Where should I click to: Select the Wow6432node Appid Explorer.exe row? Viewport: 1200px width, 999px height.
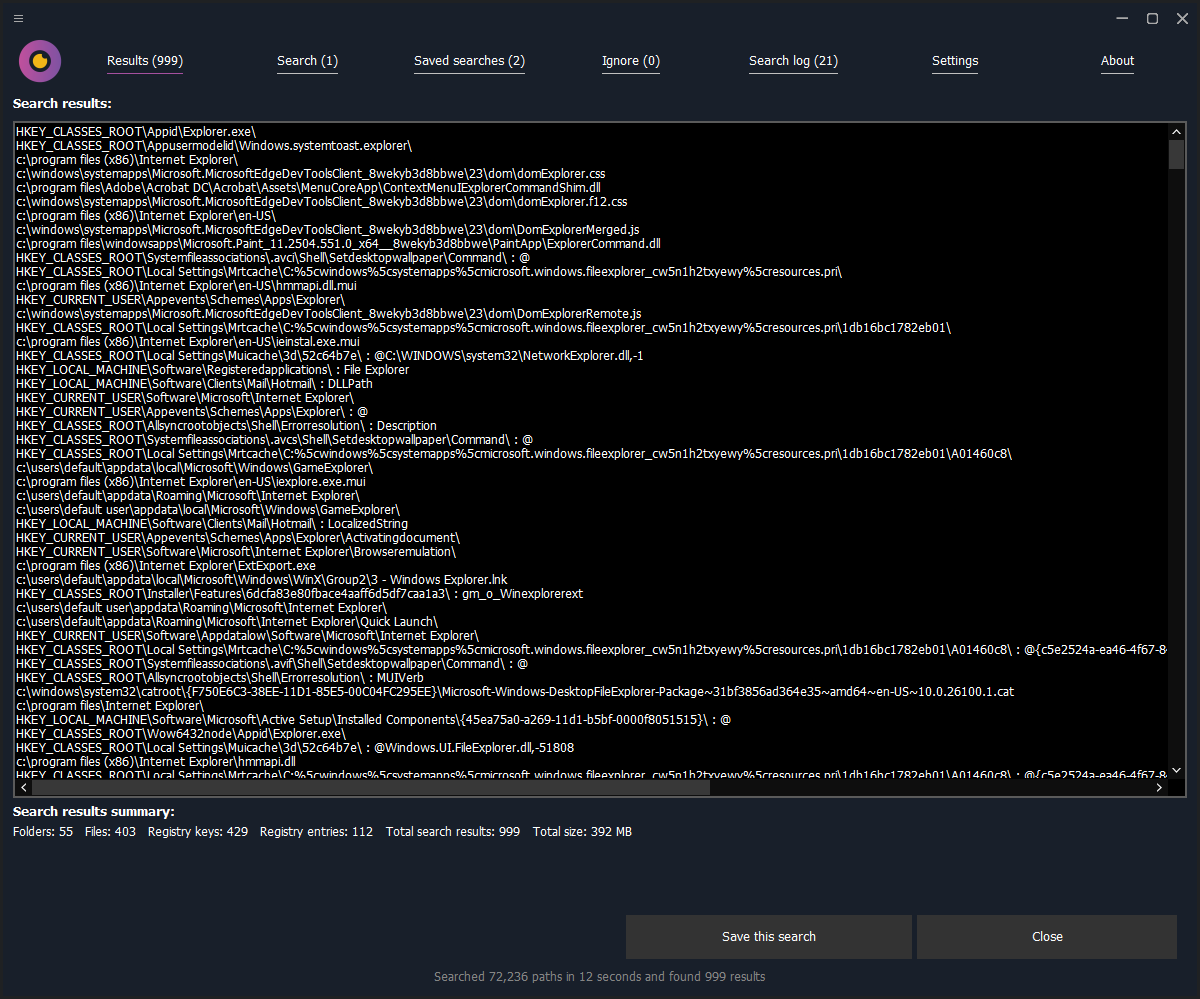pos(591,734)
